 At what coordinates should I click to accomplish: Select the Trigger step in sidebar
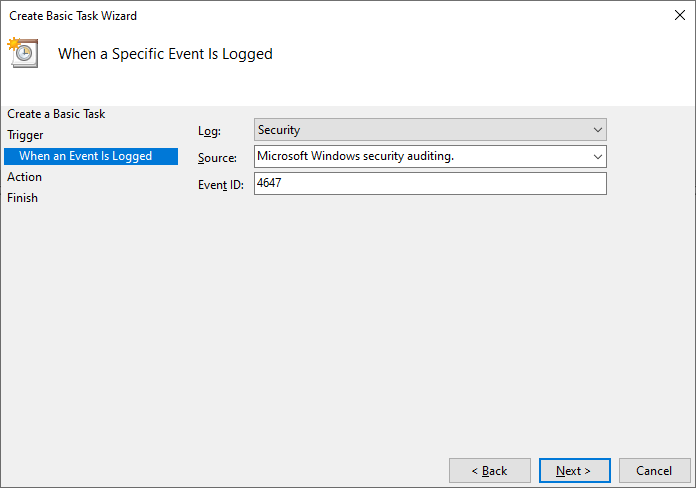[25, 135]
